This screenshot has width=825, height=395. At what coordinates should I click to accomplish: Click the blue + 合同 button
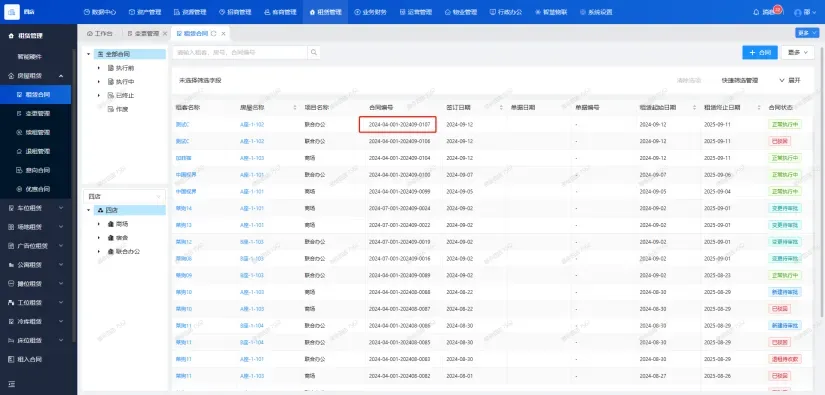760,52
